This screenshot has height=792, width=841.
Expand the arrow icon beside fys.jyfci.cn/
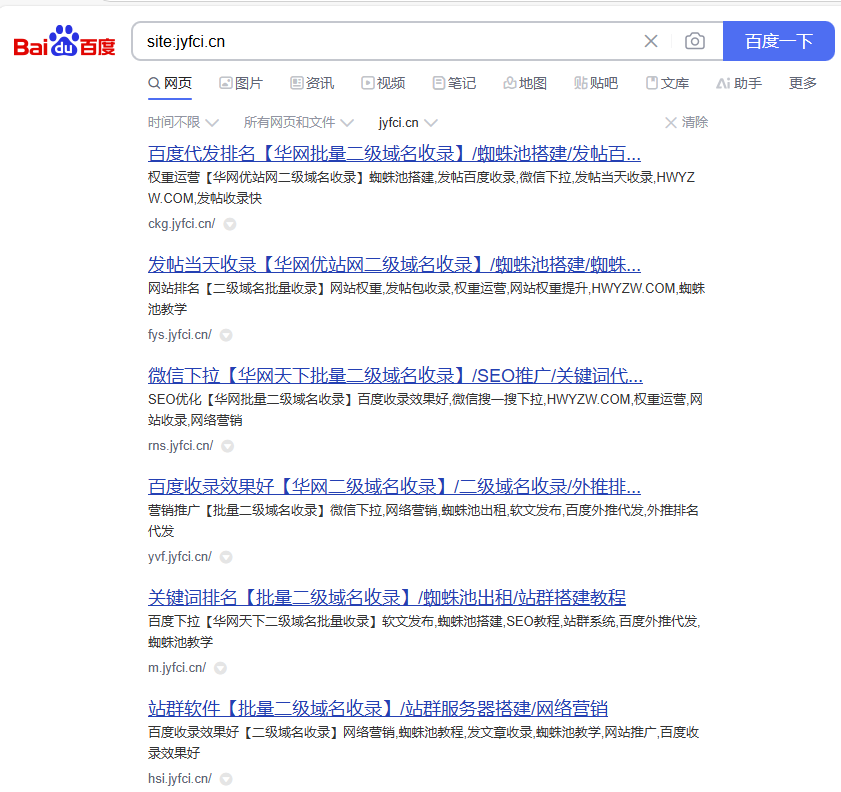click(226, 335)
